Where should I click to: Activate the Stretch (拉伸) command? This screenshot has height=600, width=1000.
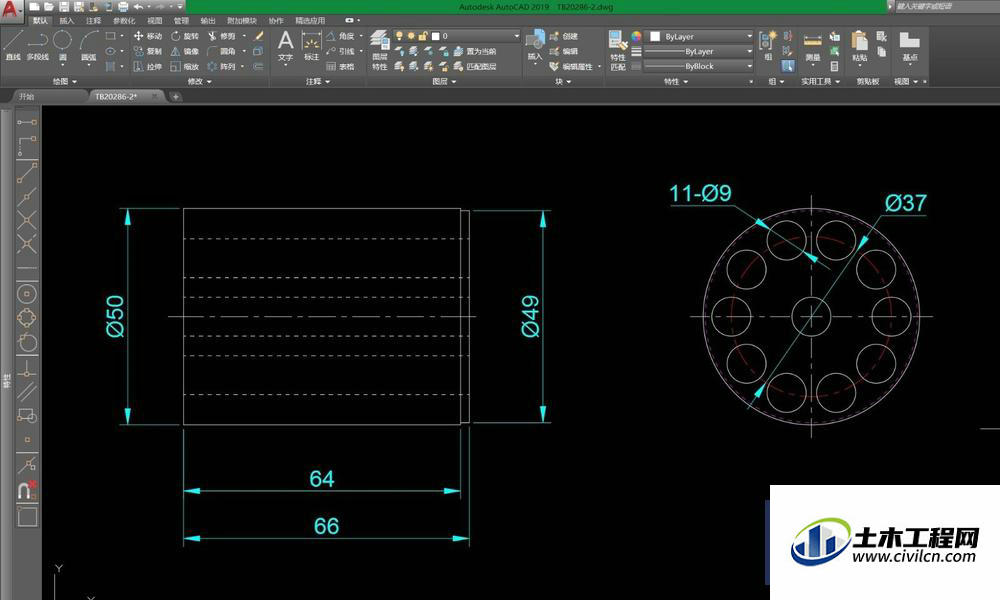148,66
